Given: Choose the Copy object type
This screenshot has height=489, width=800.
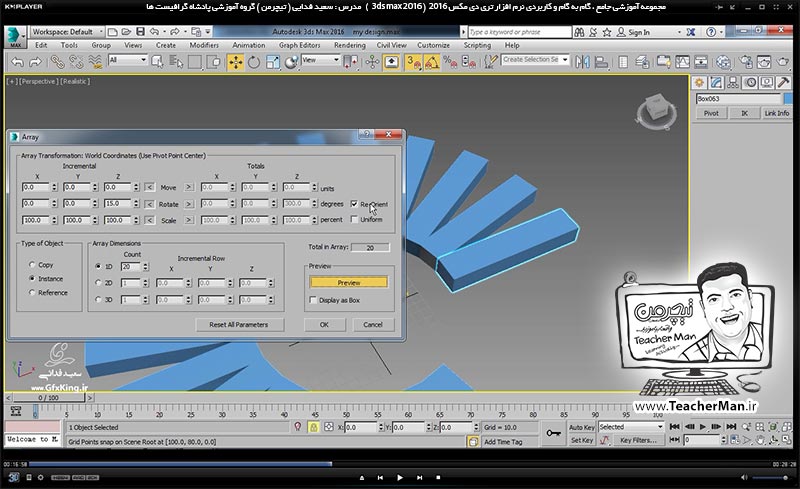Looking at the screenshot, I should click(x=32, y=265).
